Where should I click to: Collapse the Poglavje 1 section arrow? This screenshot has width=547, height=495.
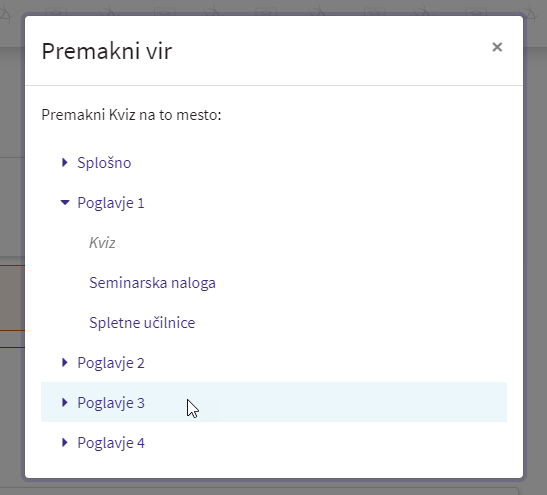[65, 202]
